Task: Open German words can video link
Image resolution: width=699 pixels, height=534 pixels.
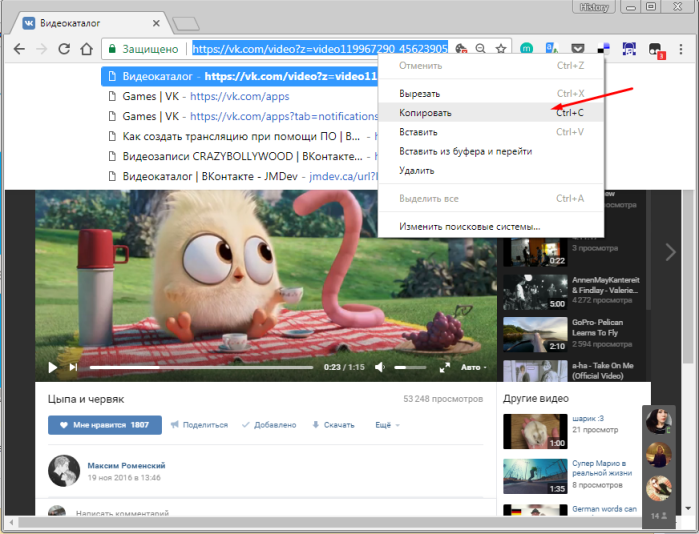Action: pos(604,509)
